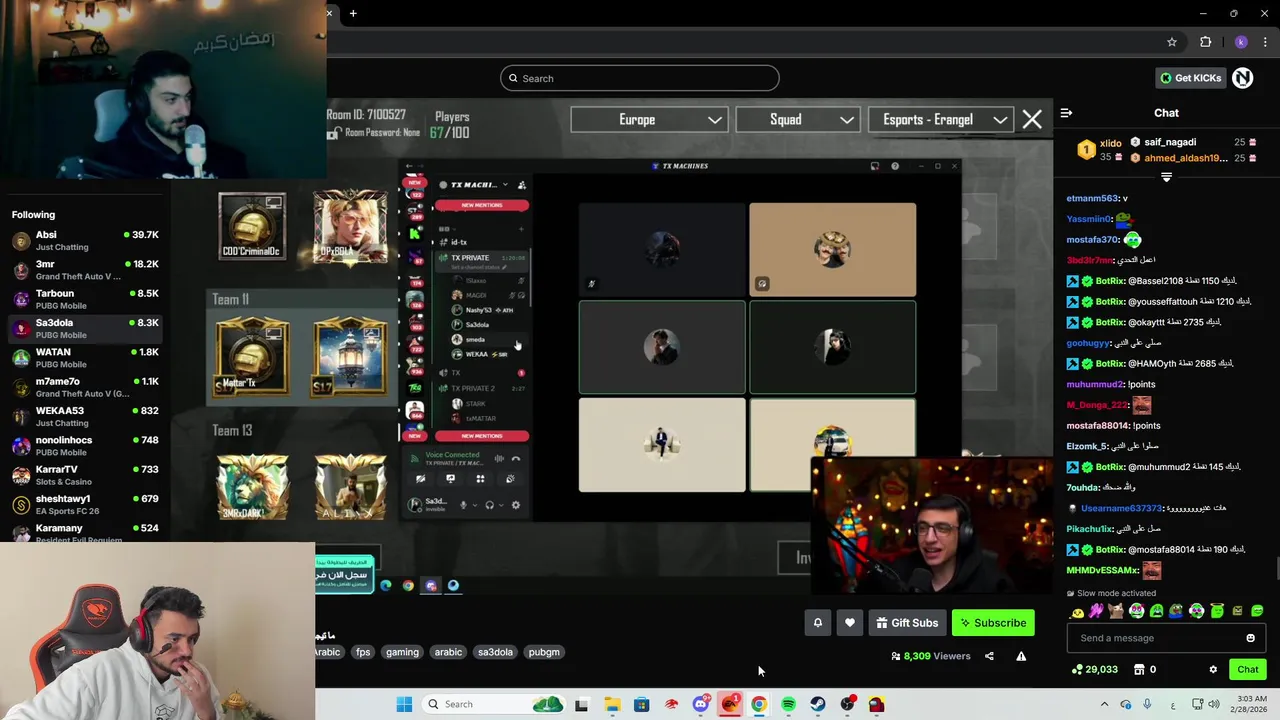Screen dimensions: 1280x720
Task: Open nonolinhocs channel in Following list
Action: (x=83, y=445)
